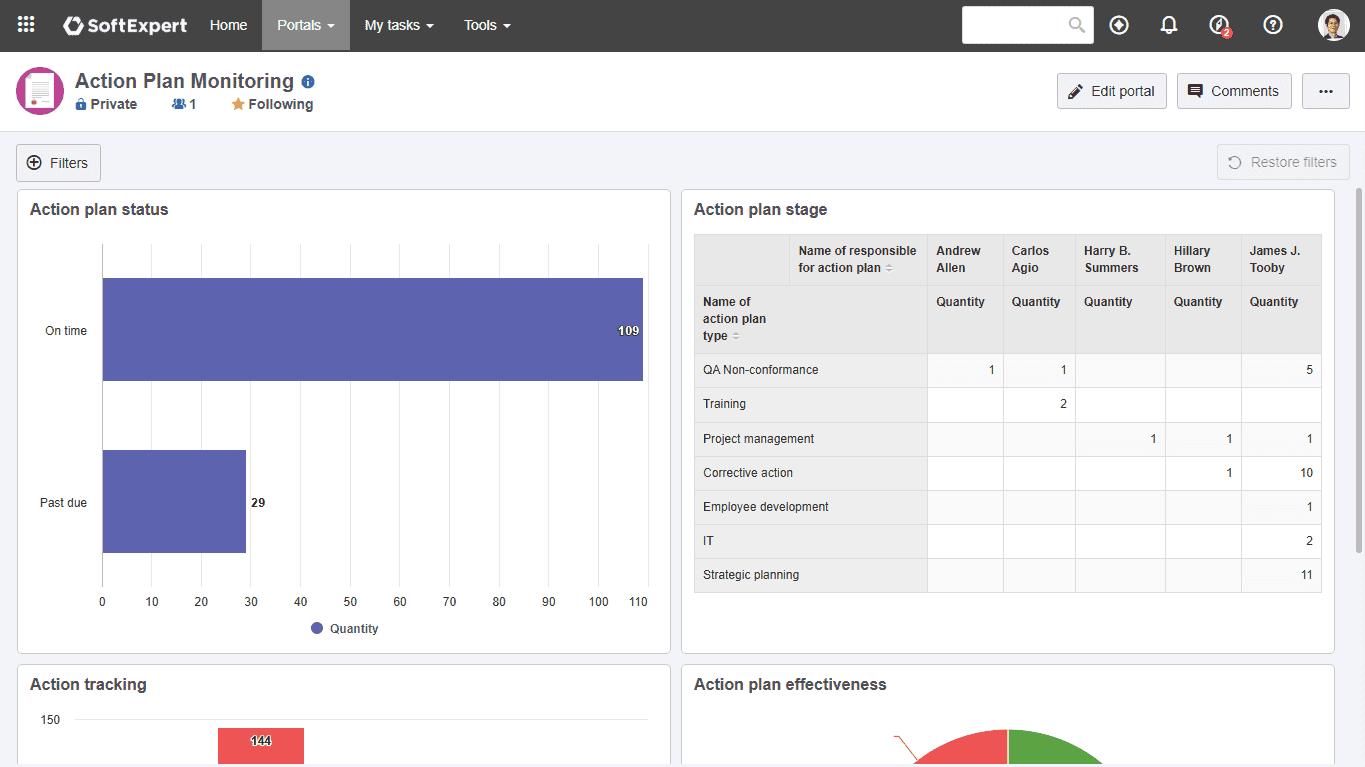Click the compass icon with red badge
This screenshot has width=1365, height=767.
click(1219, 25)
